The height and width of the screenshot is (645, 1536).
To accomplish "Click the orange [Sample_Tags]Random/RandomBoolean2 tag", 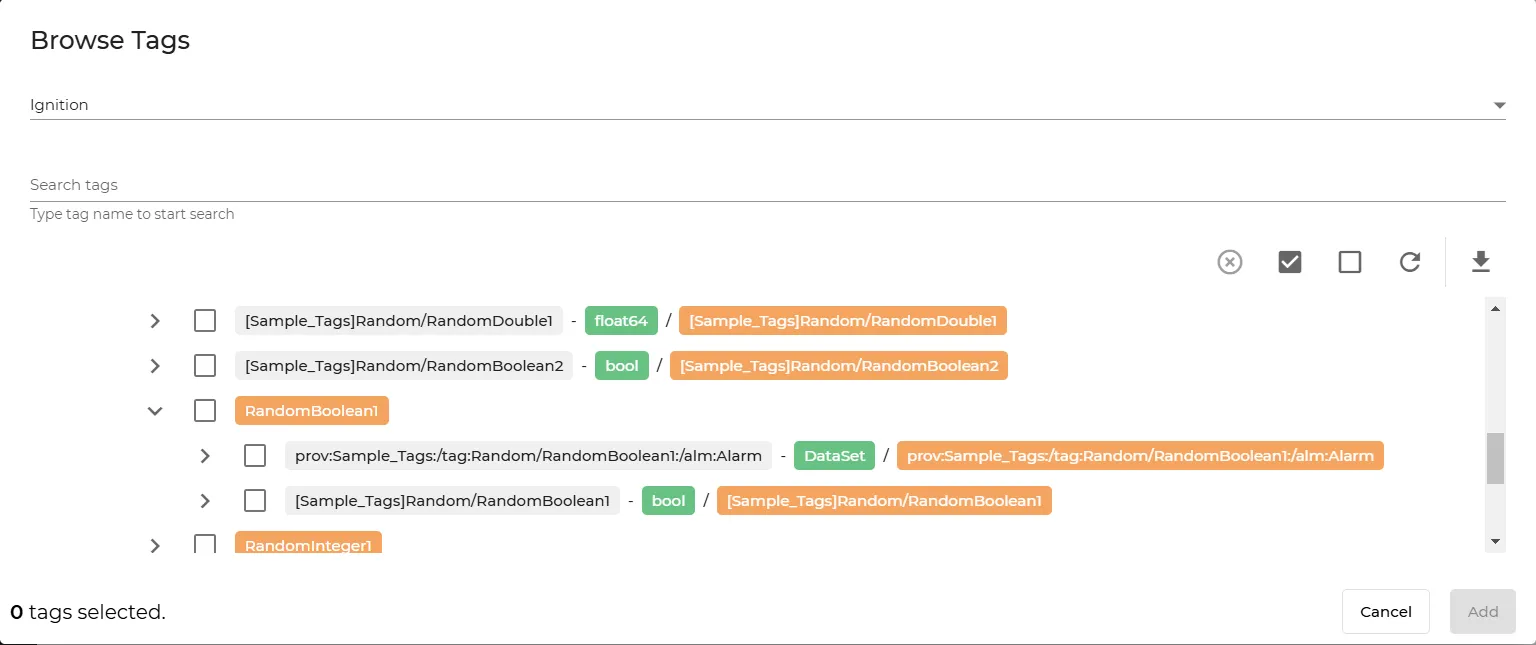I will [x=839, y=366].
